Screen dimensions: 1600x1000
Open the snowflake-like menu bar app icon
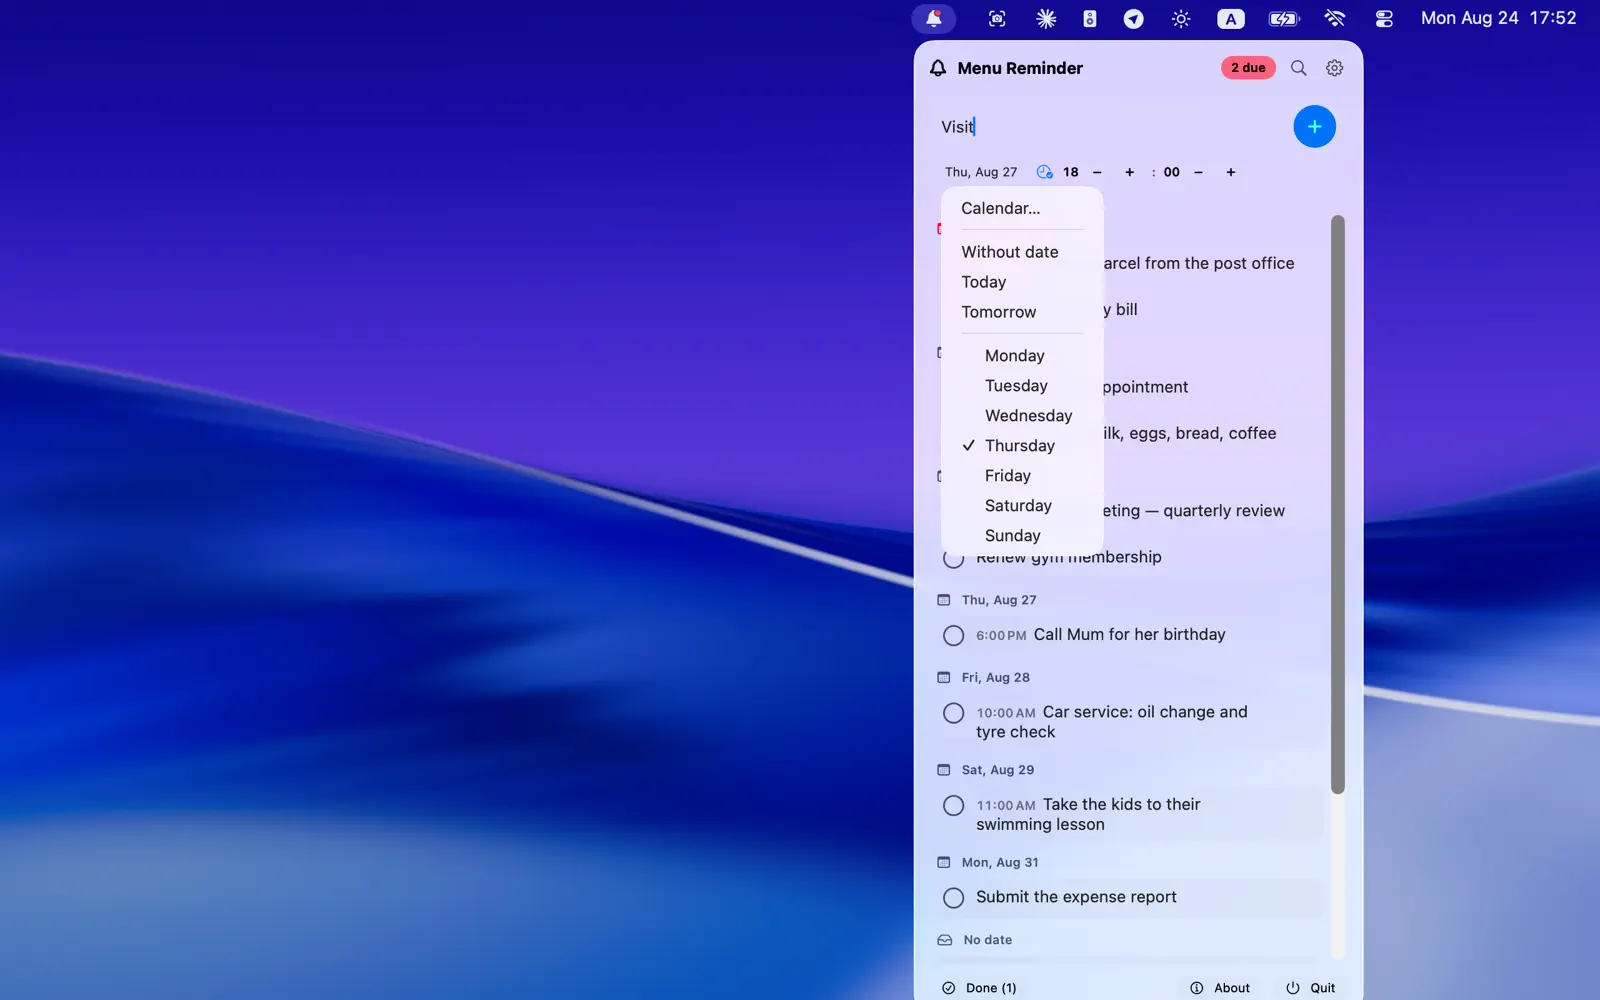pos(1046,18)
